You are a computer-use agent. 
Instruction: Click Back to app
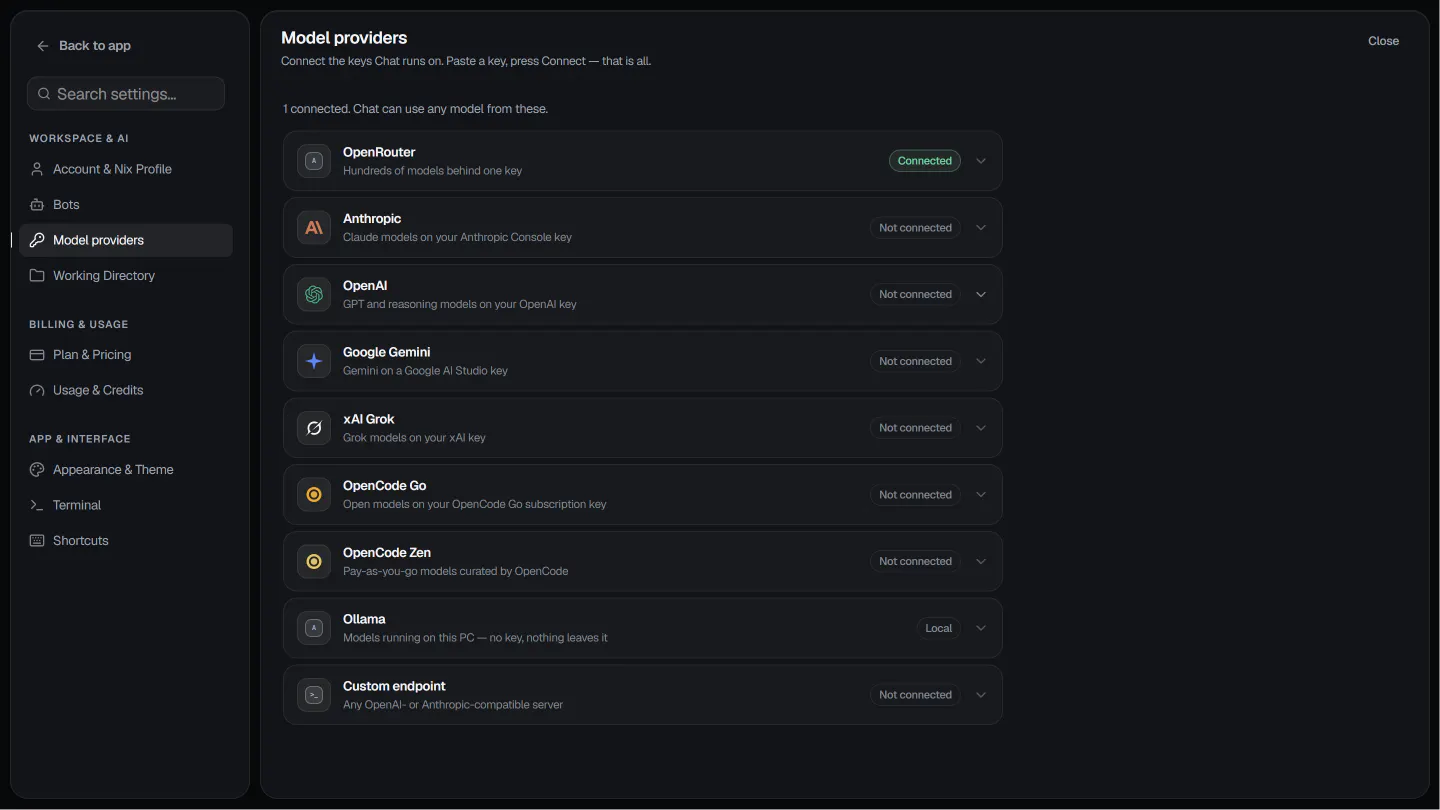coord(84,46)
